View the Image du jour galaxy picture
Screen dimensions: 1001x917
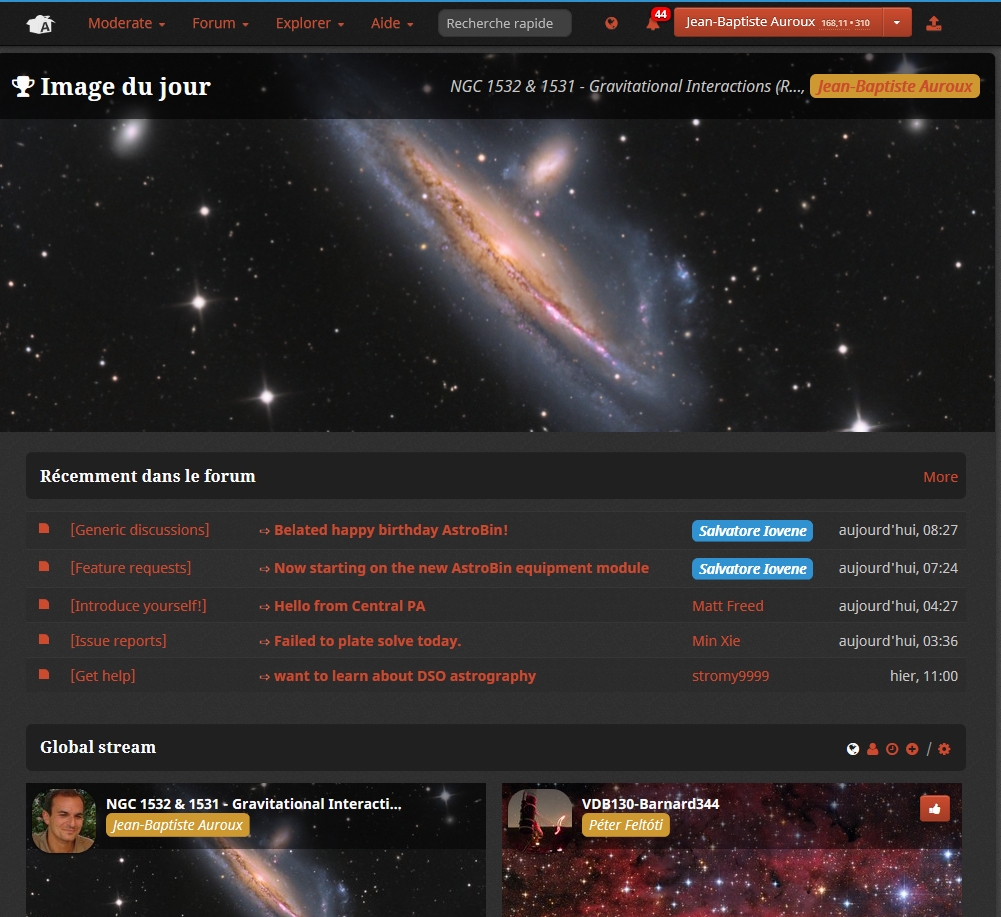pos(497,275)
